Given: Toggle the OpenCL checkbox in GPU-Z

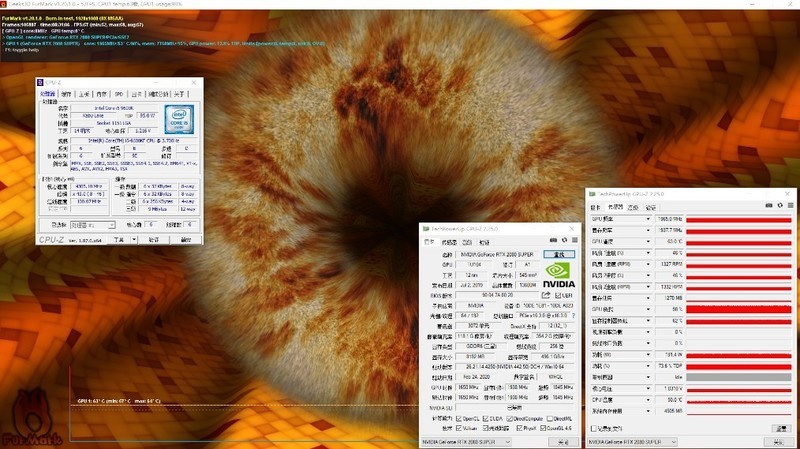Looking at the screenshot, I should pos(459,418).
